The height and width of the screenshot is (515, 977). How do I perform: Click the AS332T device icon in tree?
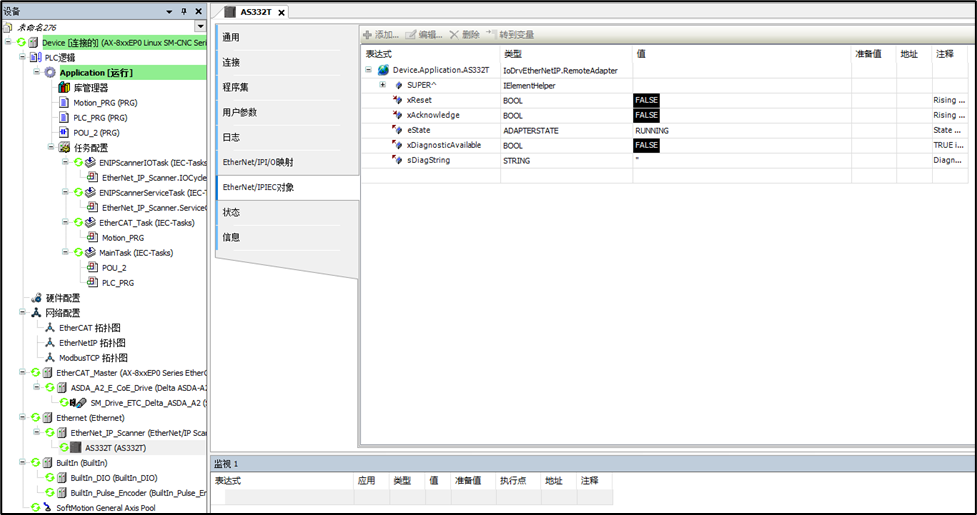(x=75, y=448)
